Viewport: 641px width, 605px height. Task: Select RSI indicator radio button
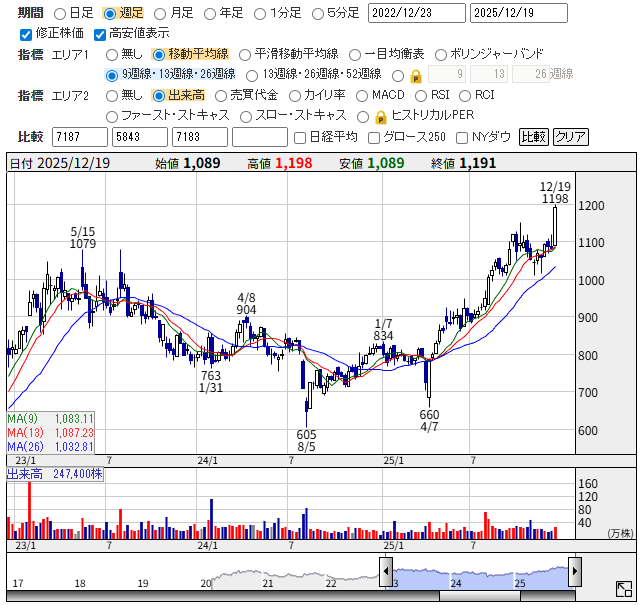click(421, 96)
